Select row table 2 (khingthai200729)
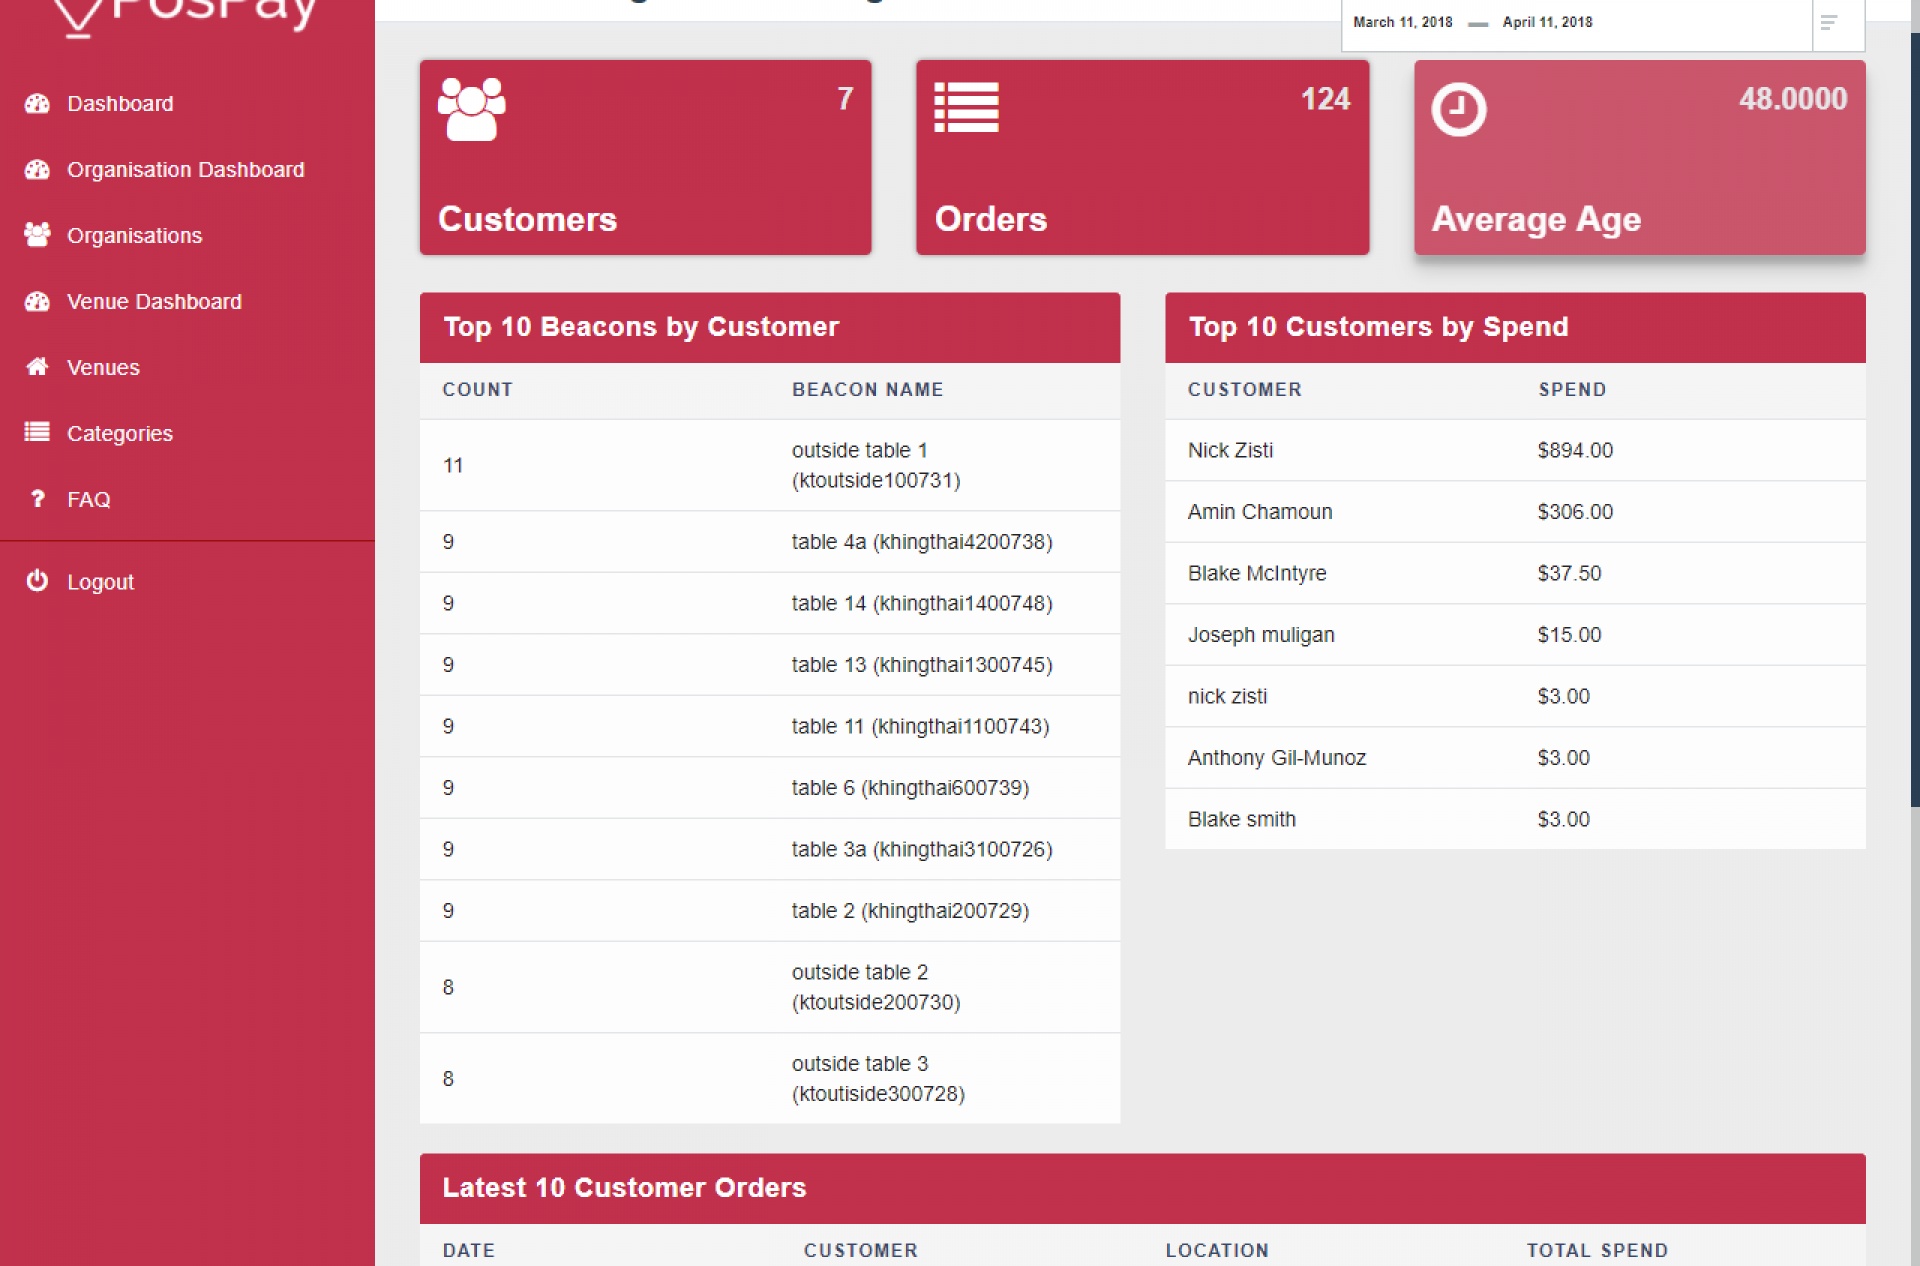This screenshot has height=1266, width=1920. click(770, 911)
